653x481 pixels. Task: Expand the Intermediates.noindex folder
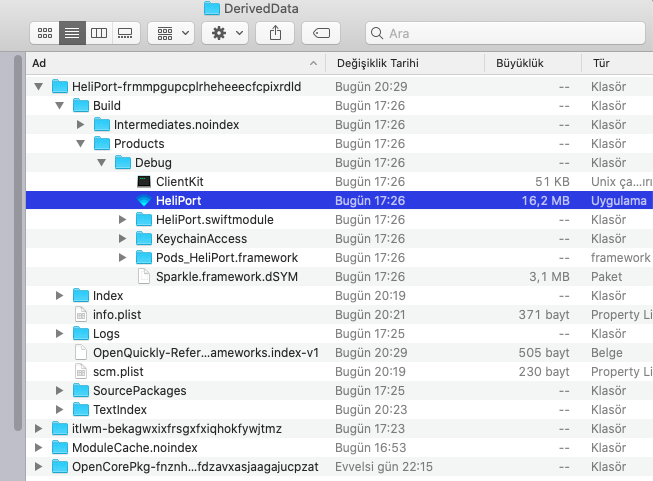81,125
